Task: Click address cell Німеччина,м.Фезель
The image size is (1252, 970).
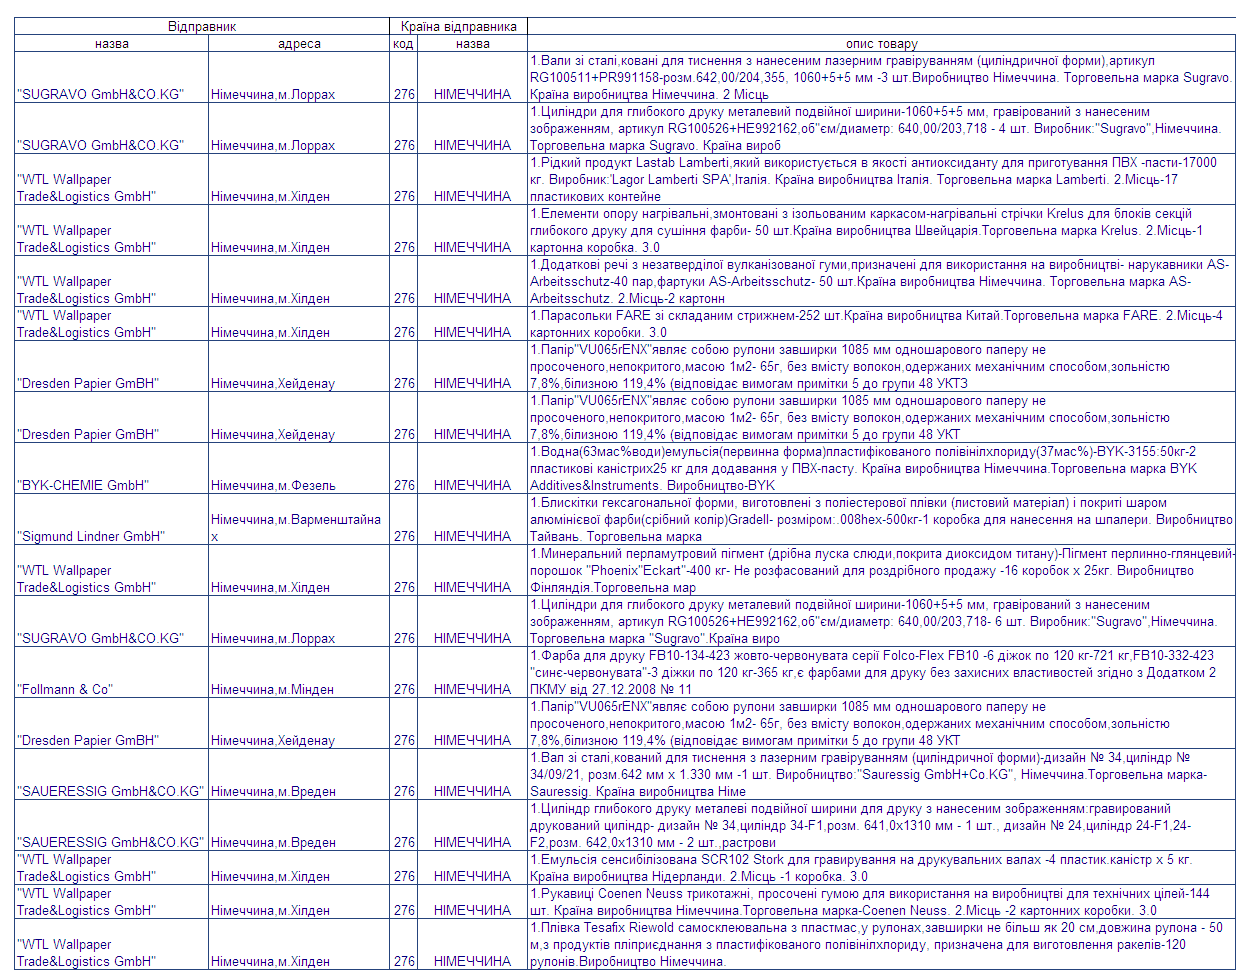Action: click(x=299, y=468)
